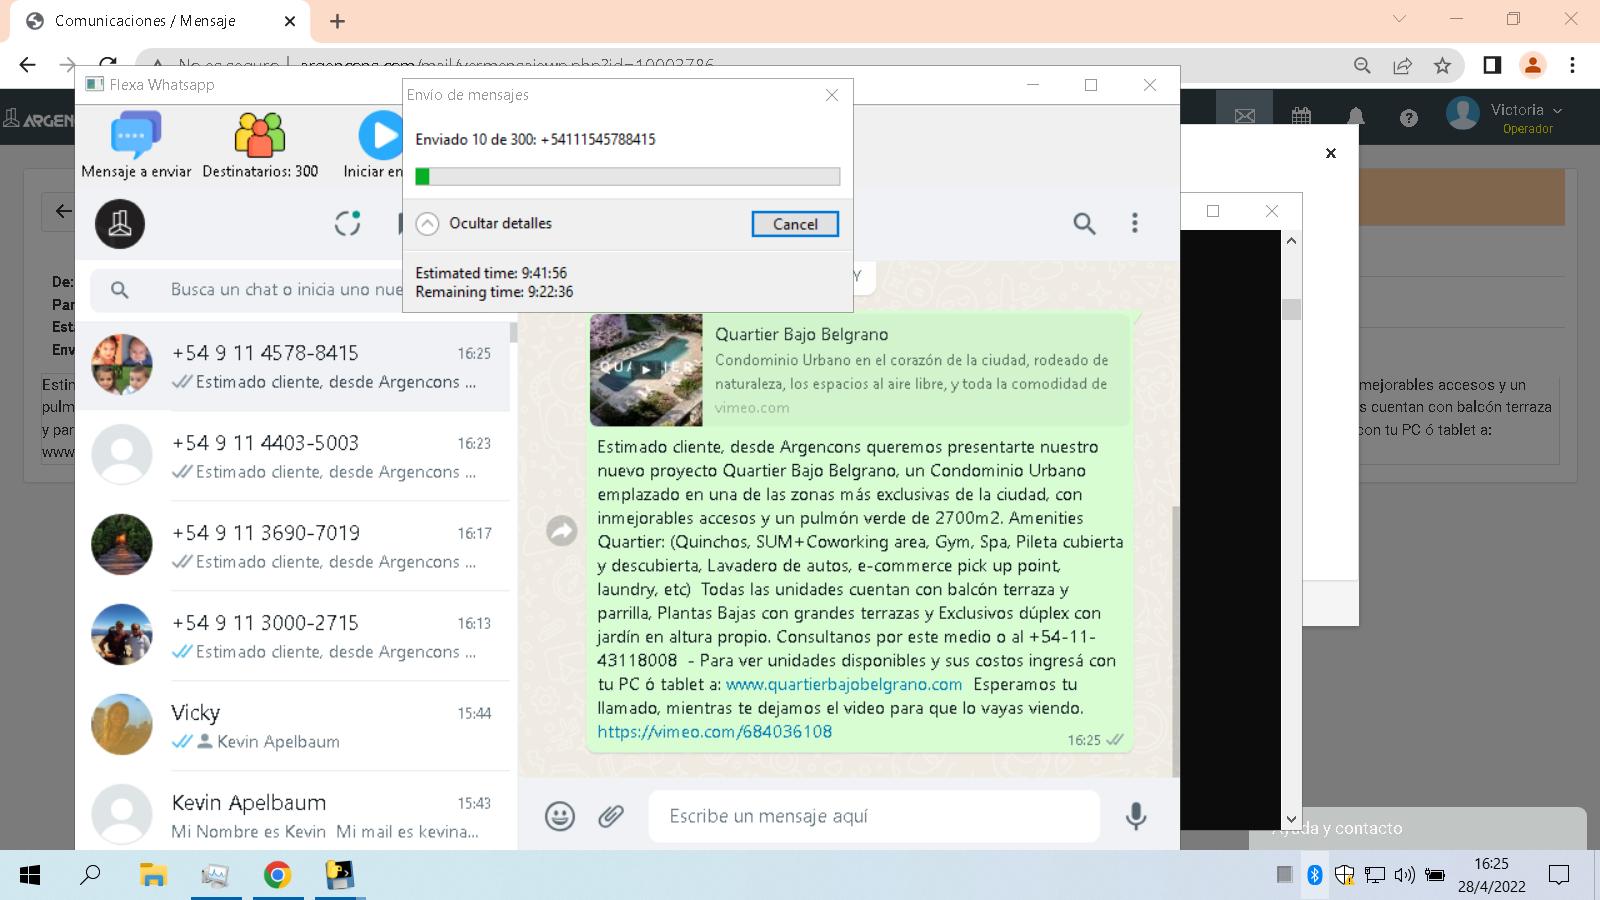The width and height of the screenshot is (1600, 900).
Task: Click the blue Iniciar envío play icon
Action: [381, 136]
